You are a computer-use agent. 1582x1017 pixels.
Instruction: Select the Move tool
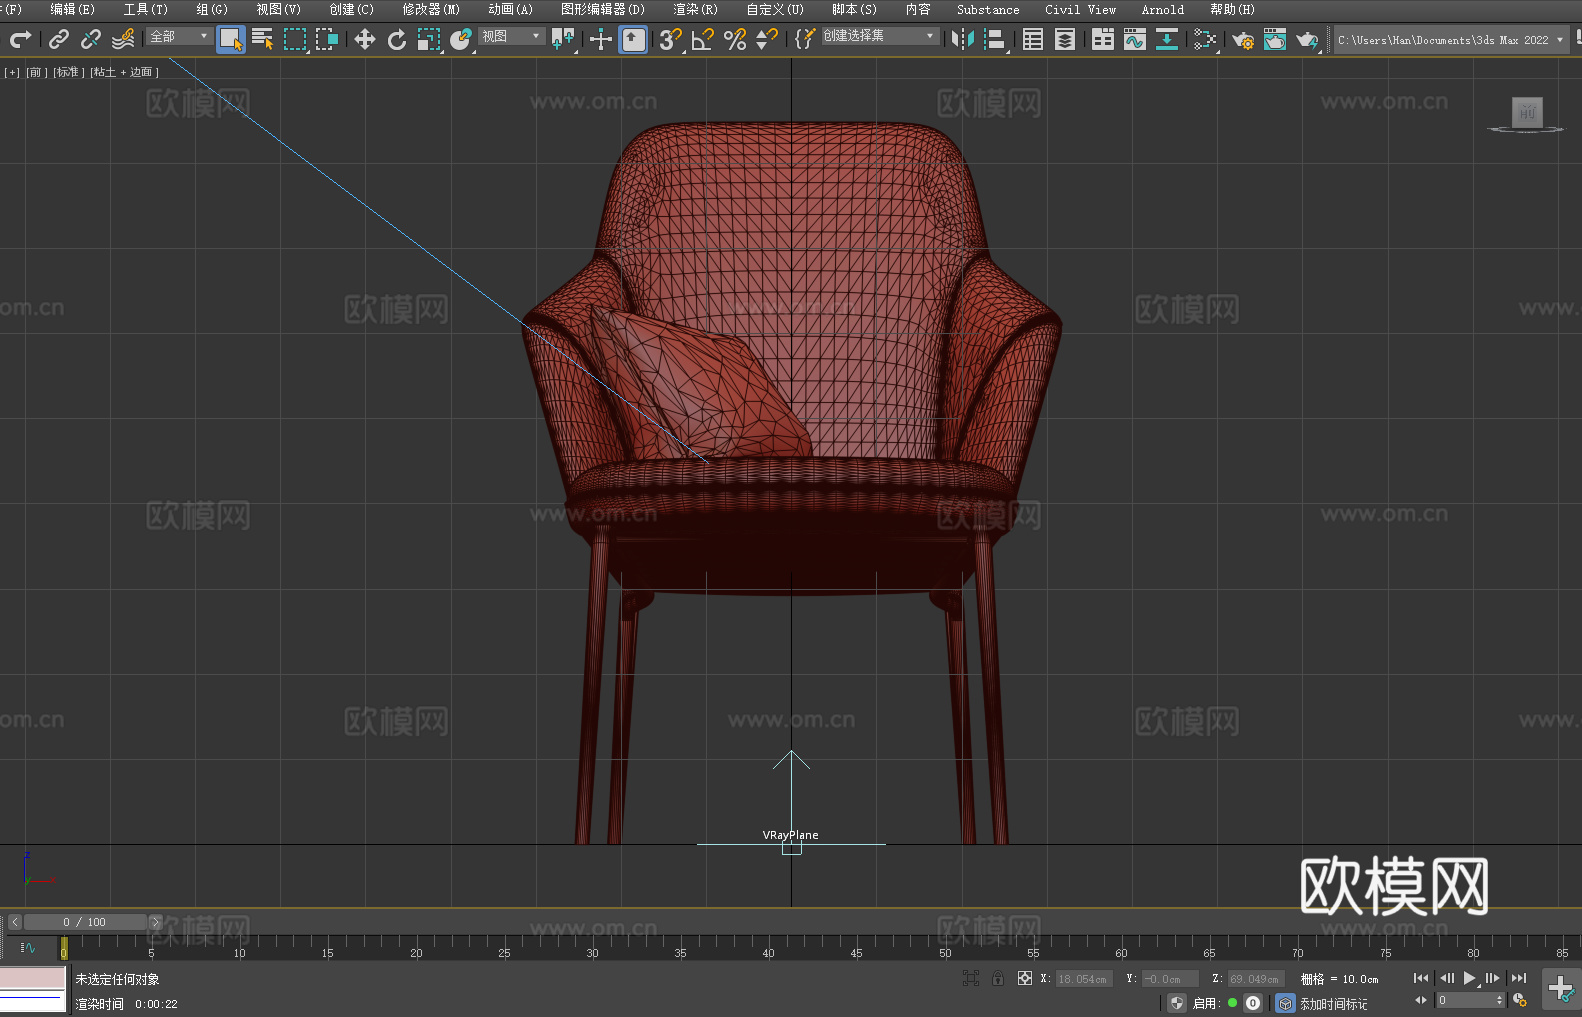tap(365, 39)
